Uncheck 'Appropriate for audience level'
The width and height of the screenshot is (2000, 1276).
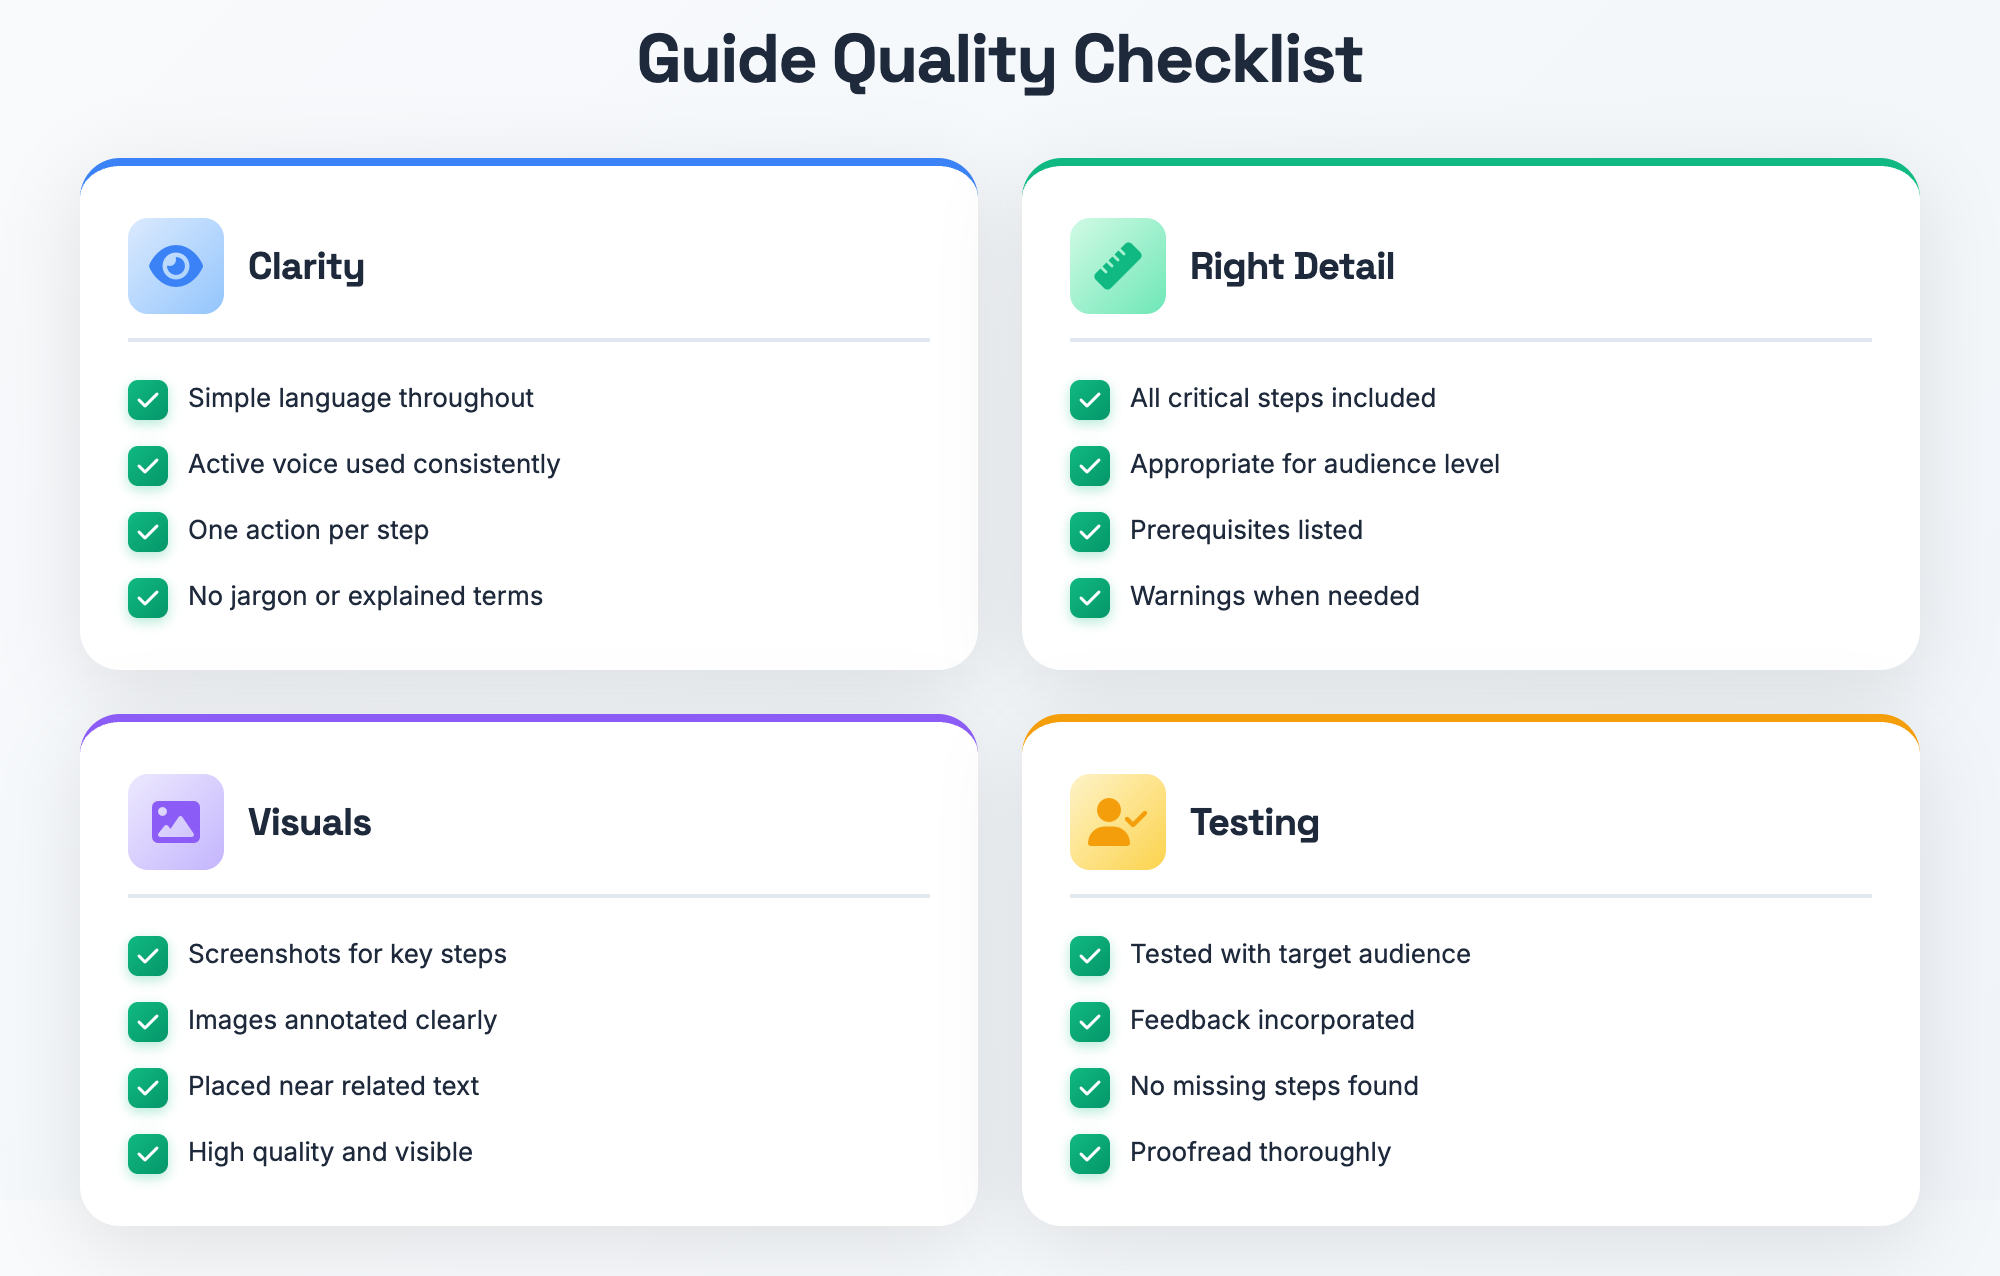[x=1090, y=466]
